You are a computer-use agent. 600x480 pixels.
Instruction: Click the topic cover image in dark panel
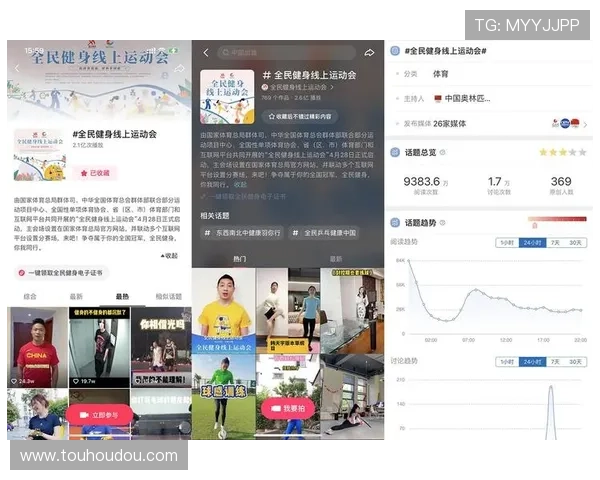point(227,96)
